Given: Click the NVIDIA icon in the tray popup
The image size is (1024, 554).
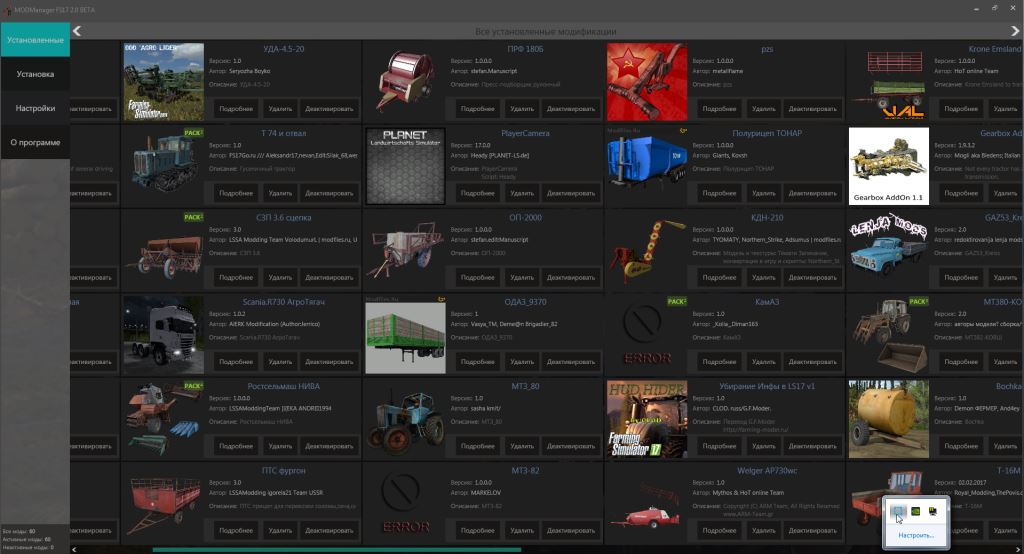Looking at the screenshot, I should 915,511.
